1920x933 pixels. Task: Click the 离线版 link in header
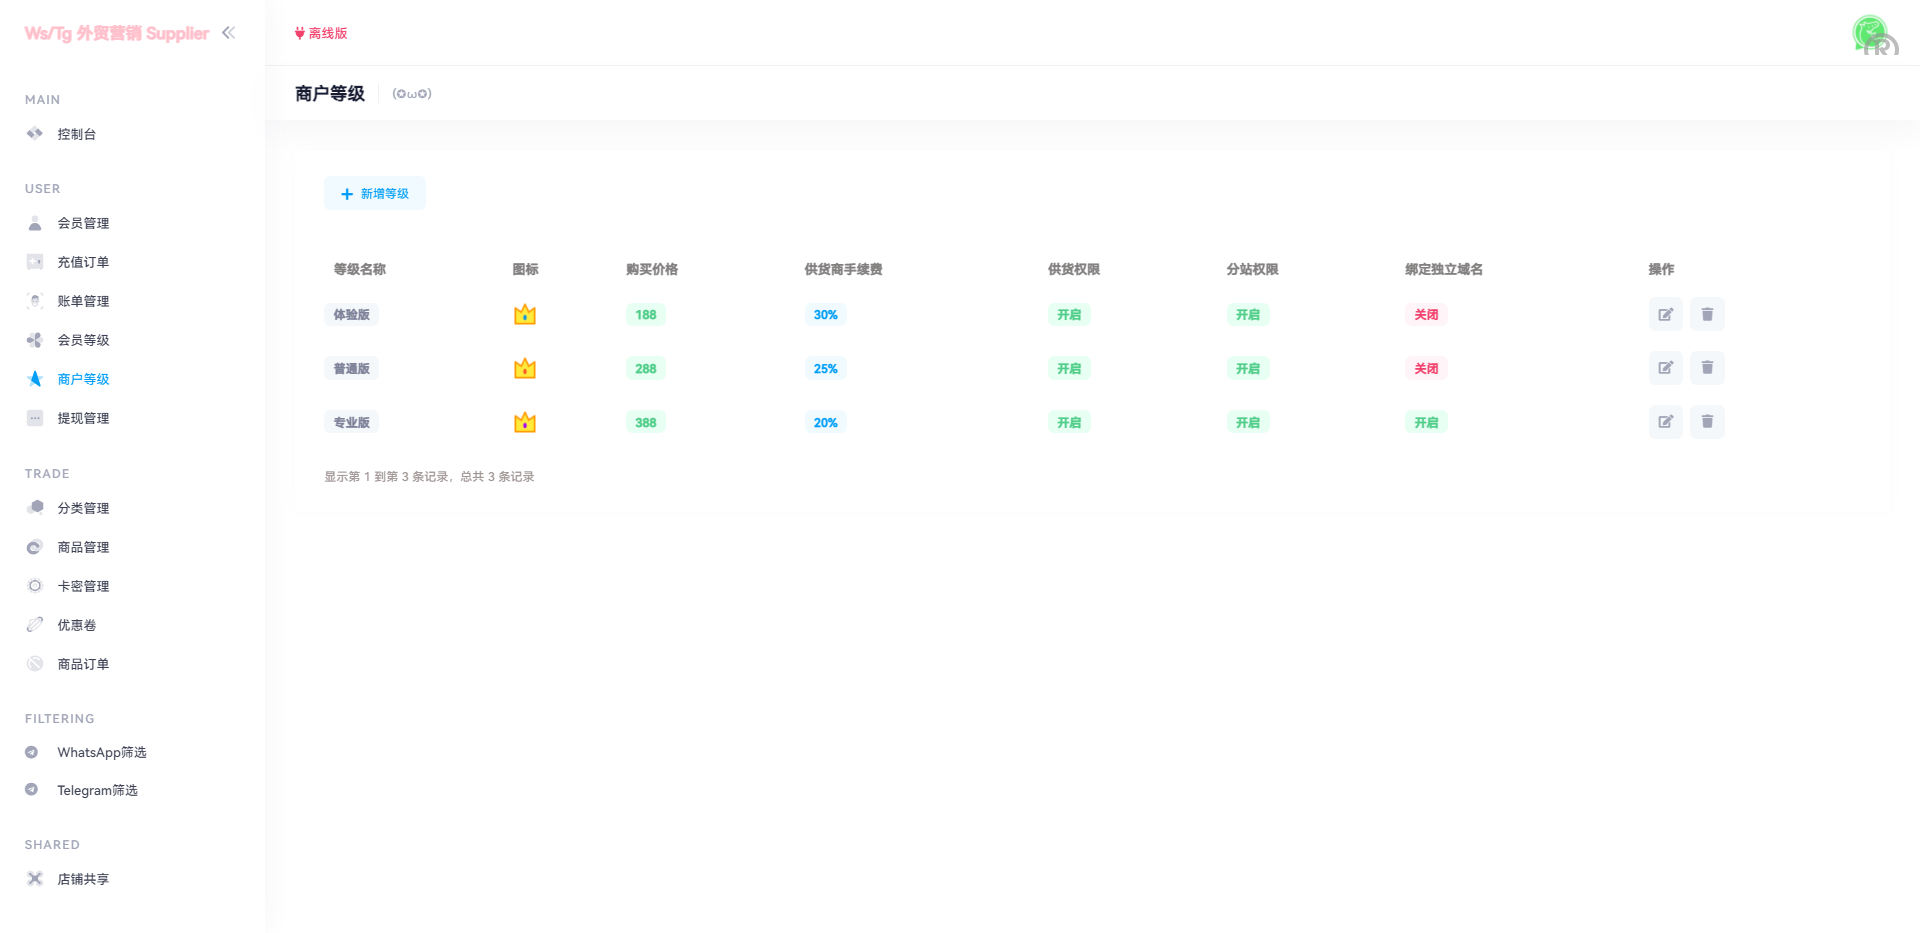click(x=322, y=33)
